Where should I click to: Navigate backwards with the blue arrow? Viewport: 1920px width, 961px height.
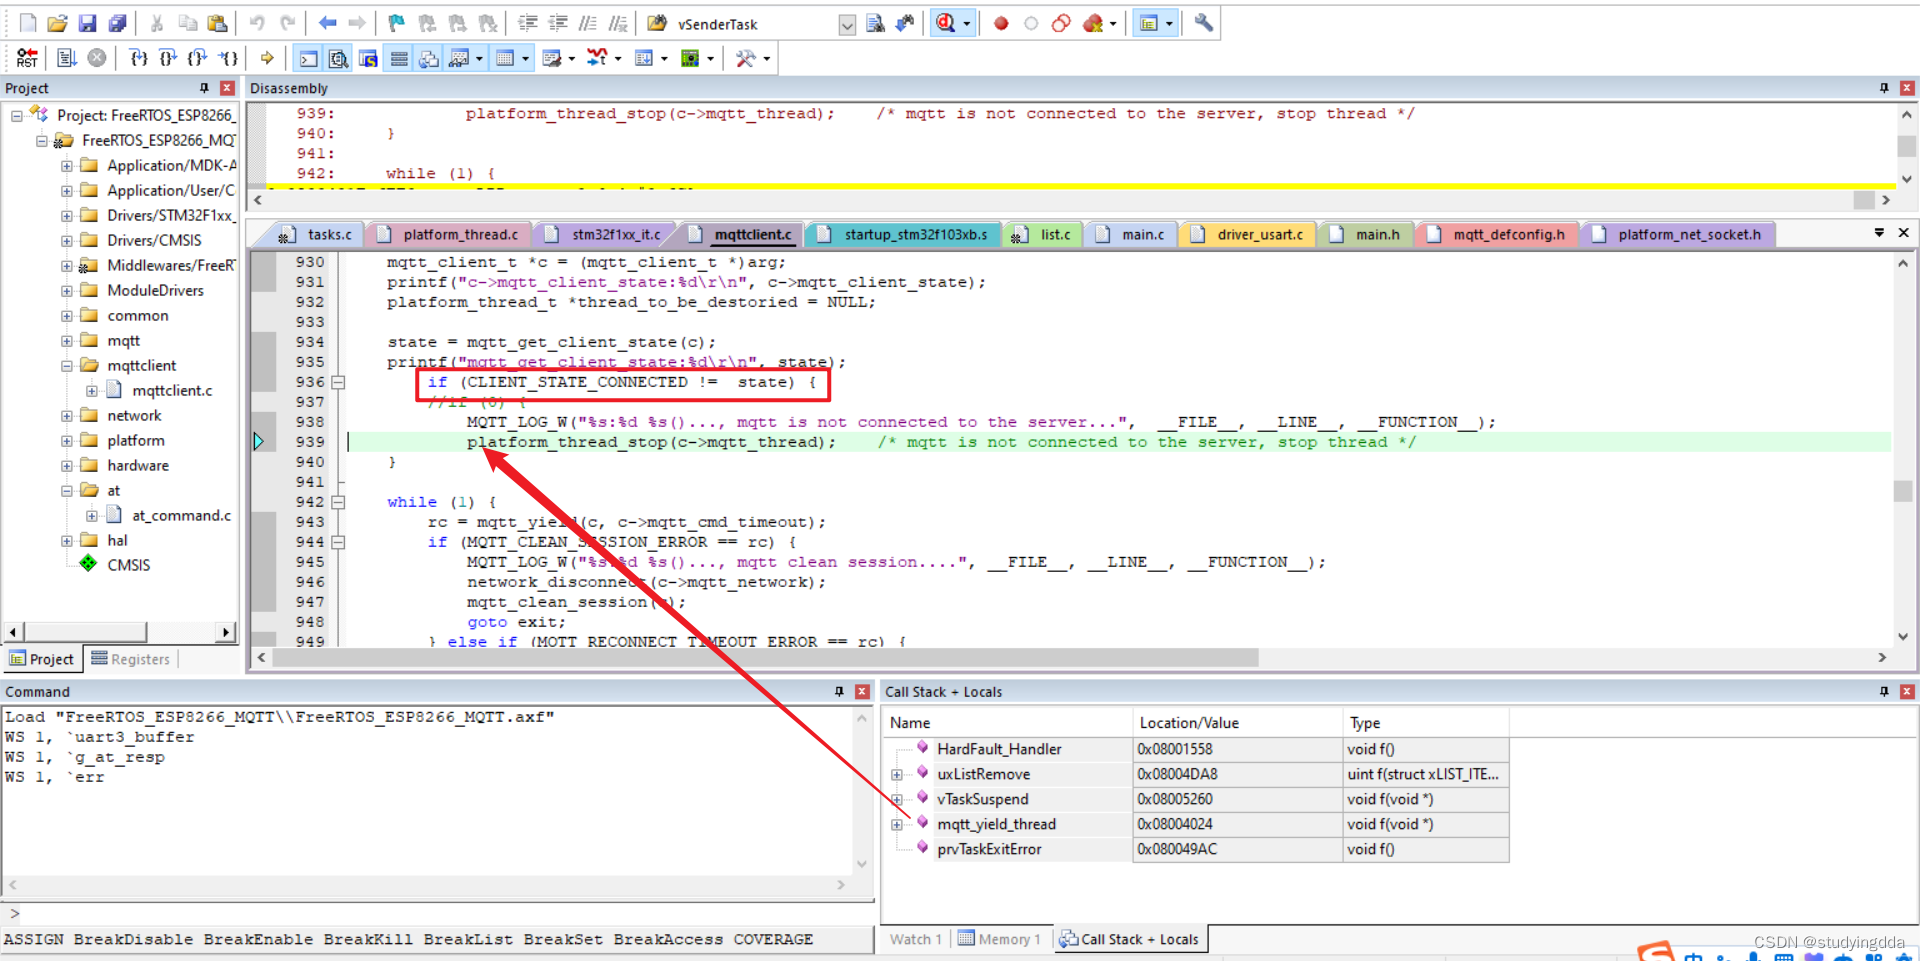(x=327, y=23)
